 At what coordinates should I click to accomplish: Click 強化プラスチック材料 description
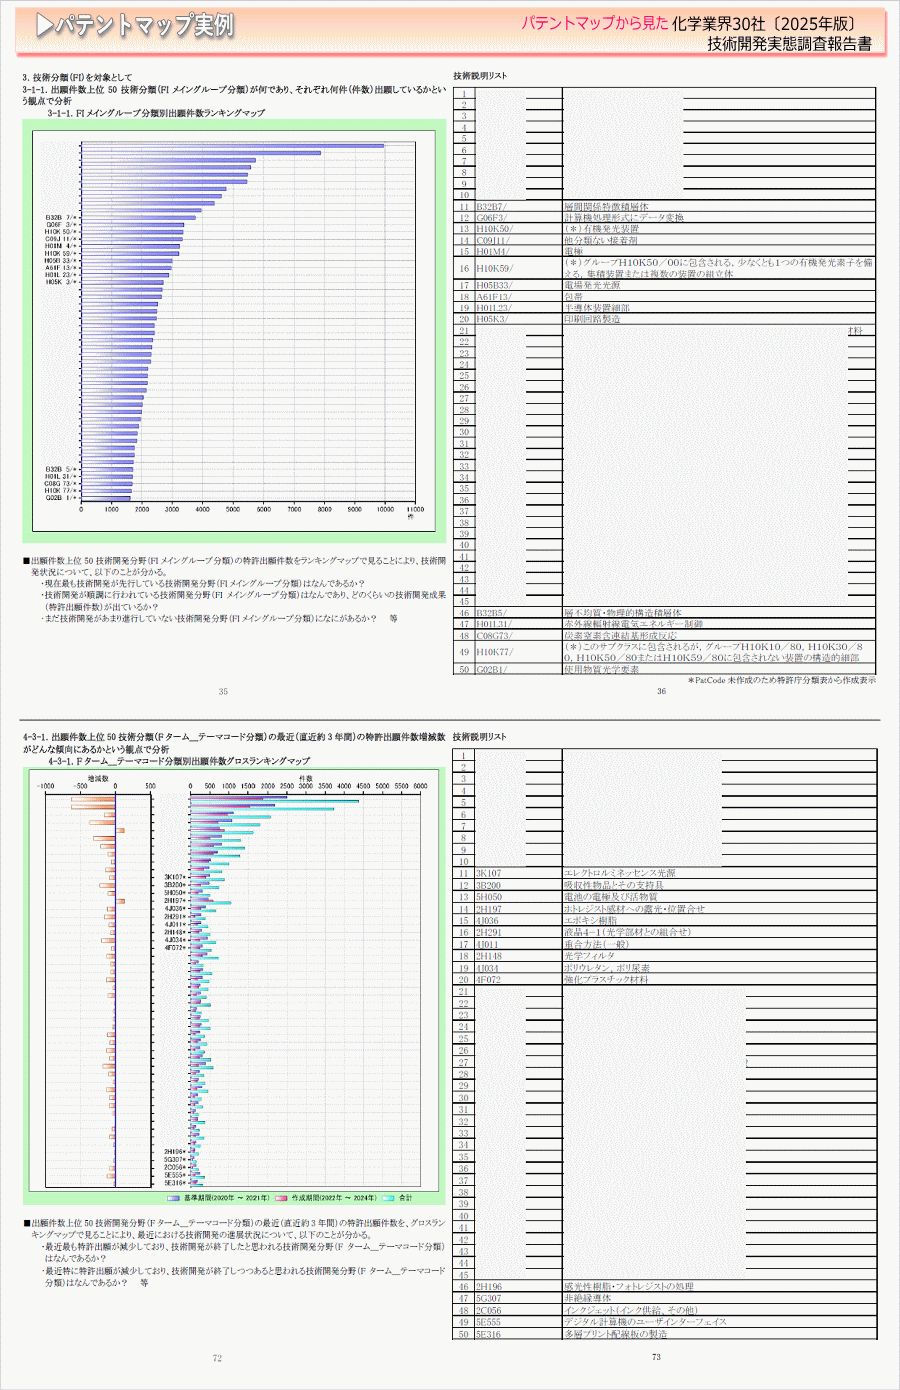[606, 980]
